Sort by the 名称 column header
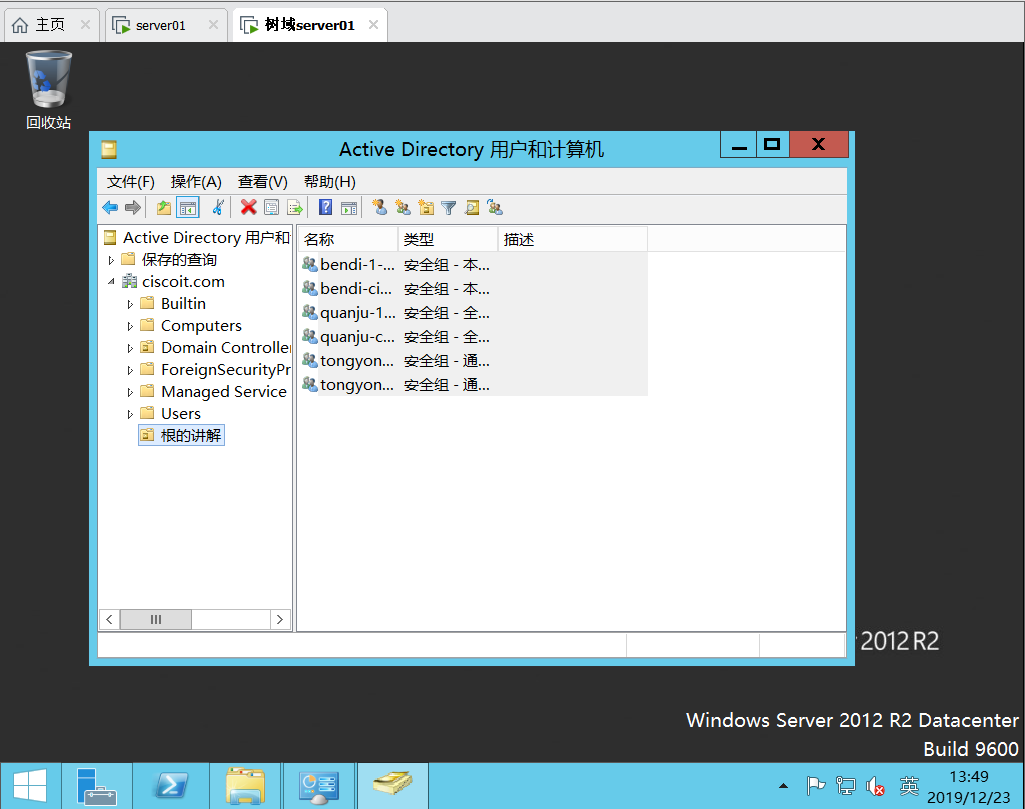 click(x=348, y=239)
